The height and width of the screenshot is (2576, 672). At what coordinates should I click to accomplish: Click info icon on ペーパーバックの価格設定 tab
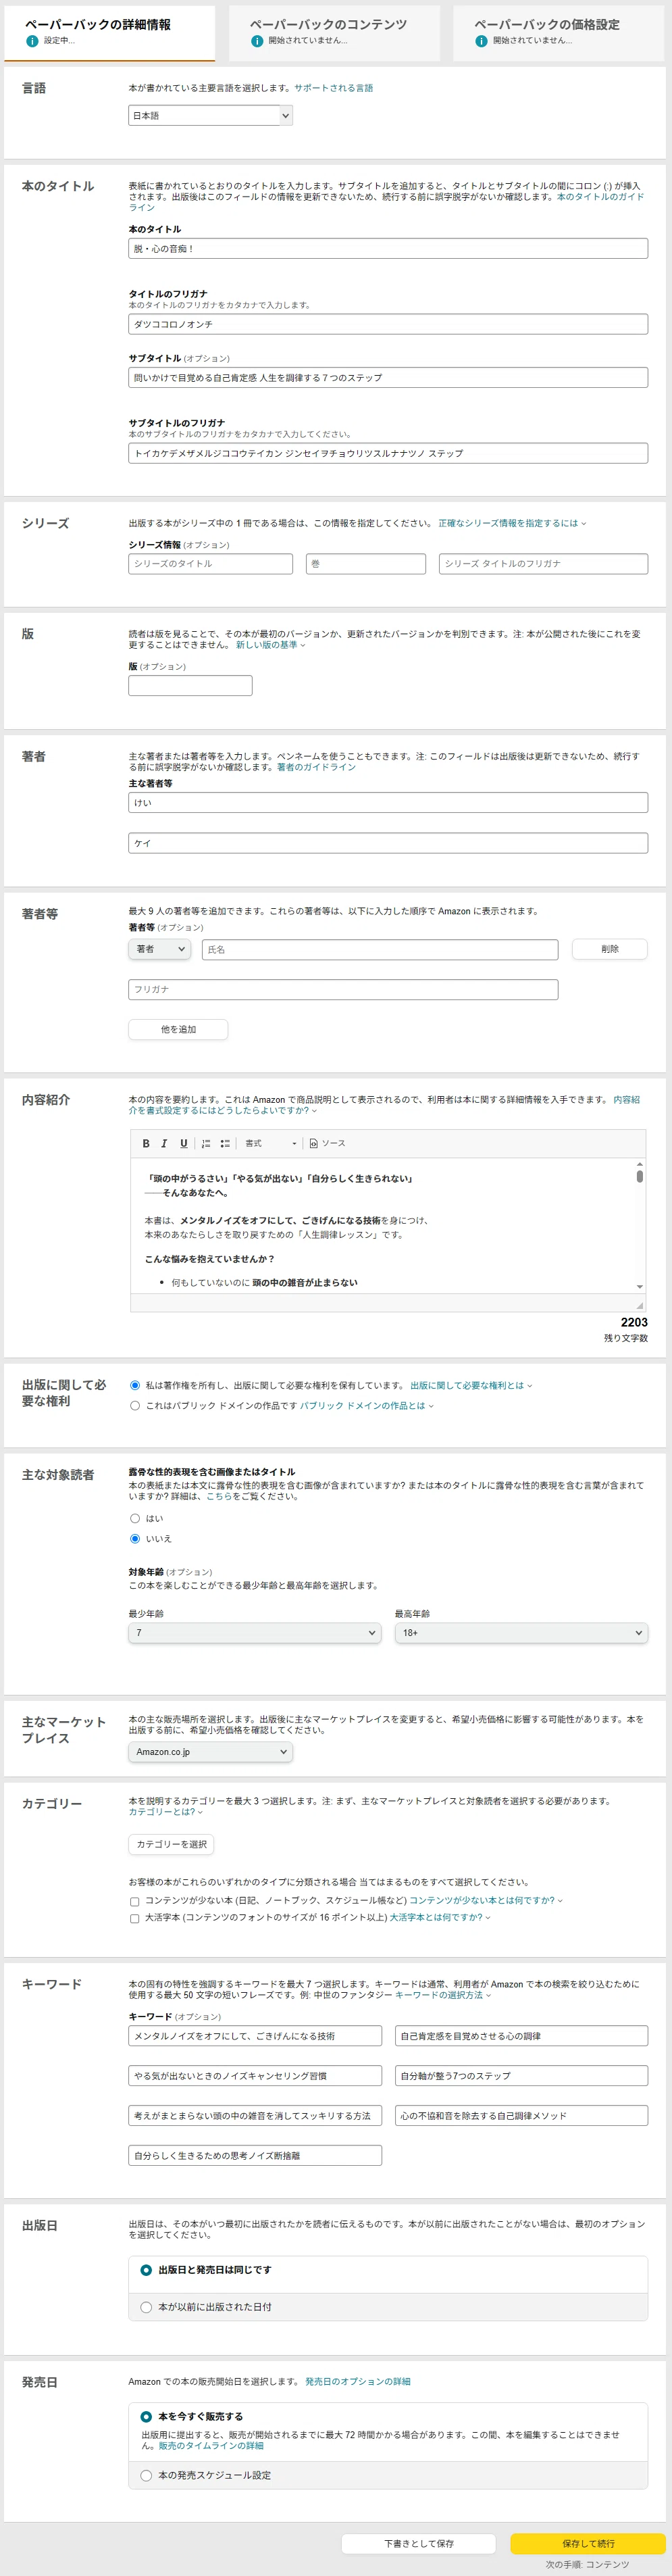[481, 41]
